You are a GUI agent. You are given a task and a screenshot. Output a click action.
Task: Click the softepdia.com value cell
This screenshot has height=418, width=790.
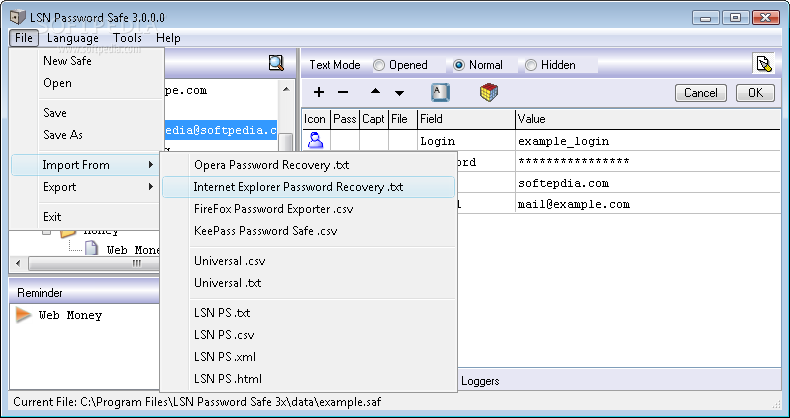[647, 183]
